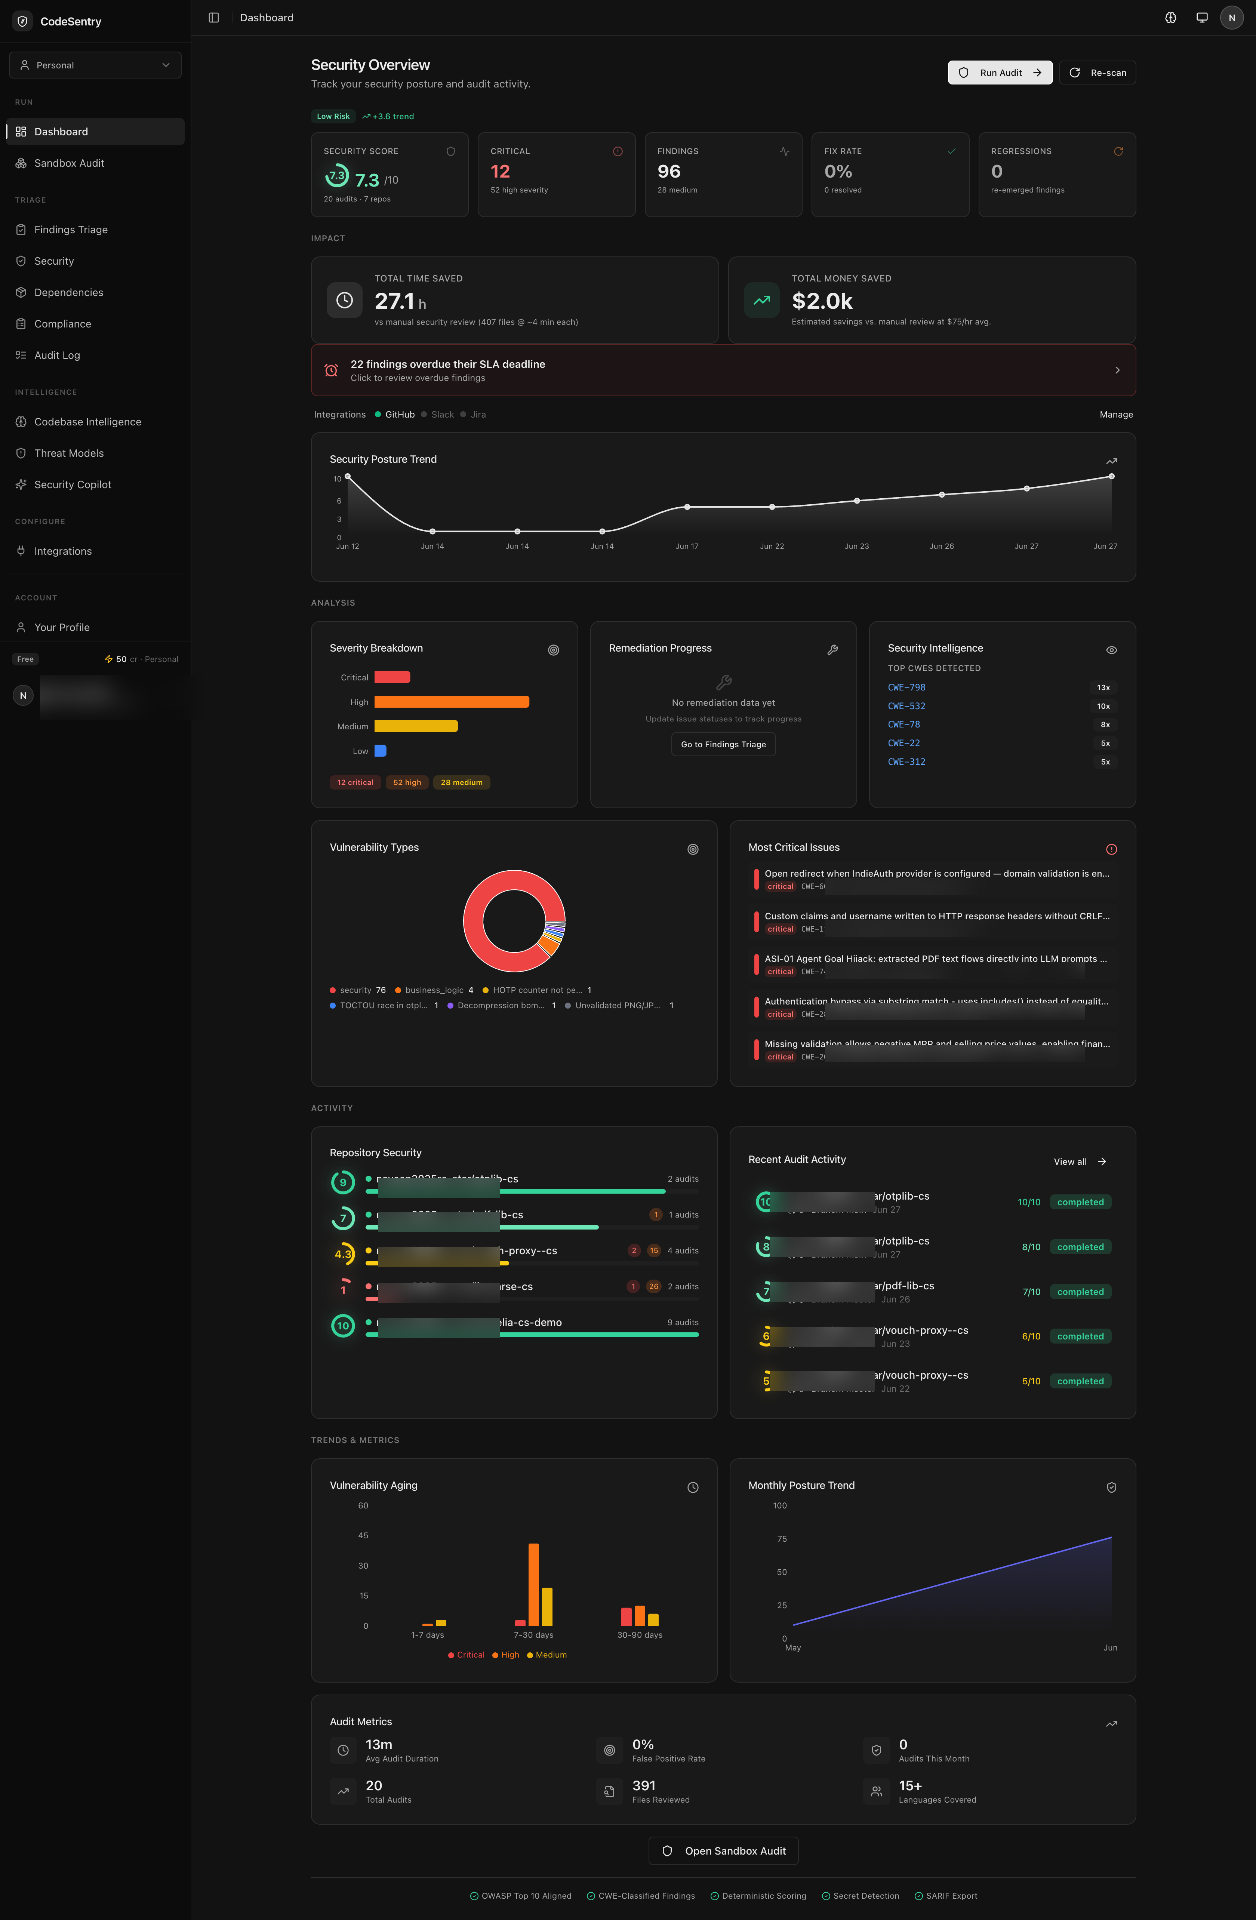Click the CodeSentry shield logo
This screenshot has height=1920, width=1256.
[22, 21]
